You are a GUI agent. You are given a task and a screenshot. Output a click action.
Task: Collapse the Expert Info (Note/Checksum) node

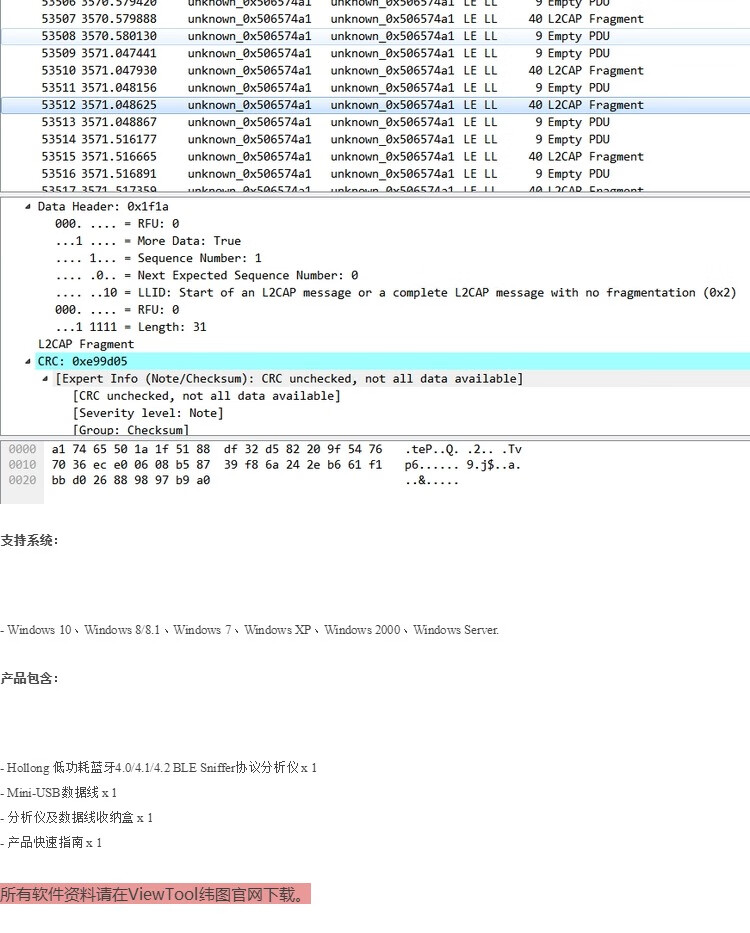click(x=45, y=379)
